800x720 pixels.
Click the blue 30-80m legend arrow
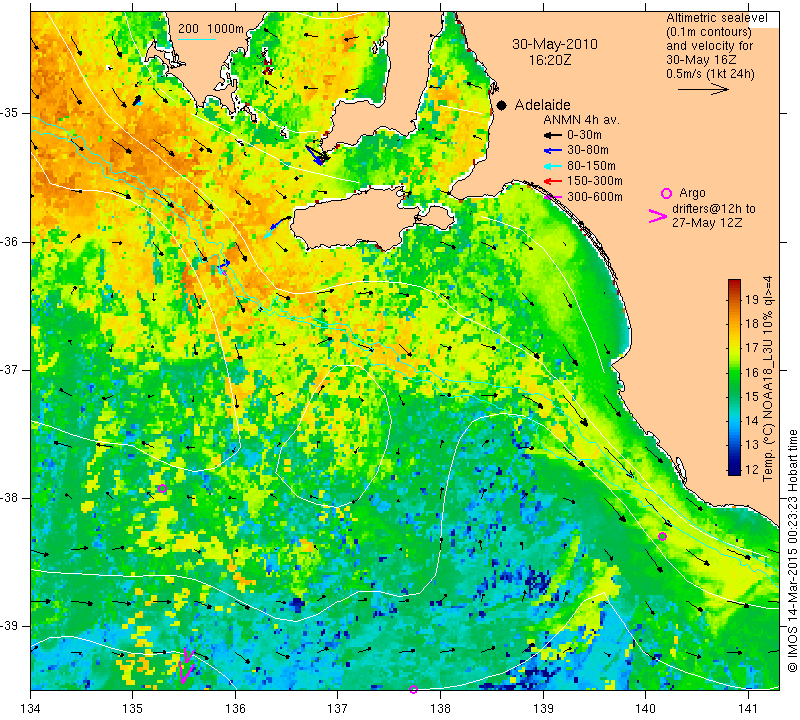[553, 151]
